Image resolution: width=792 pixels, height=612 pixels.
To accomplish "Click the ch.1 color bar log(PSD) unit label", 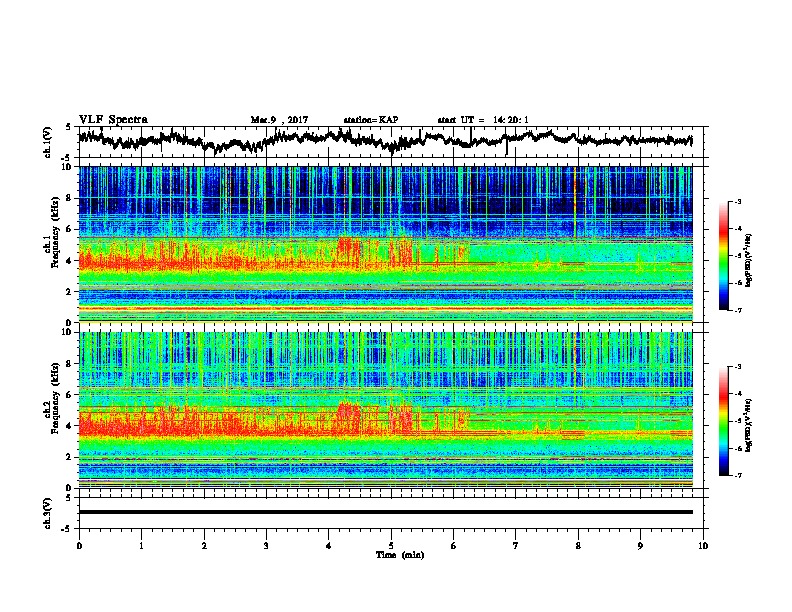I will click(x=748, y=260).
